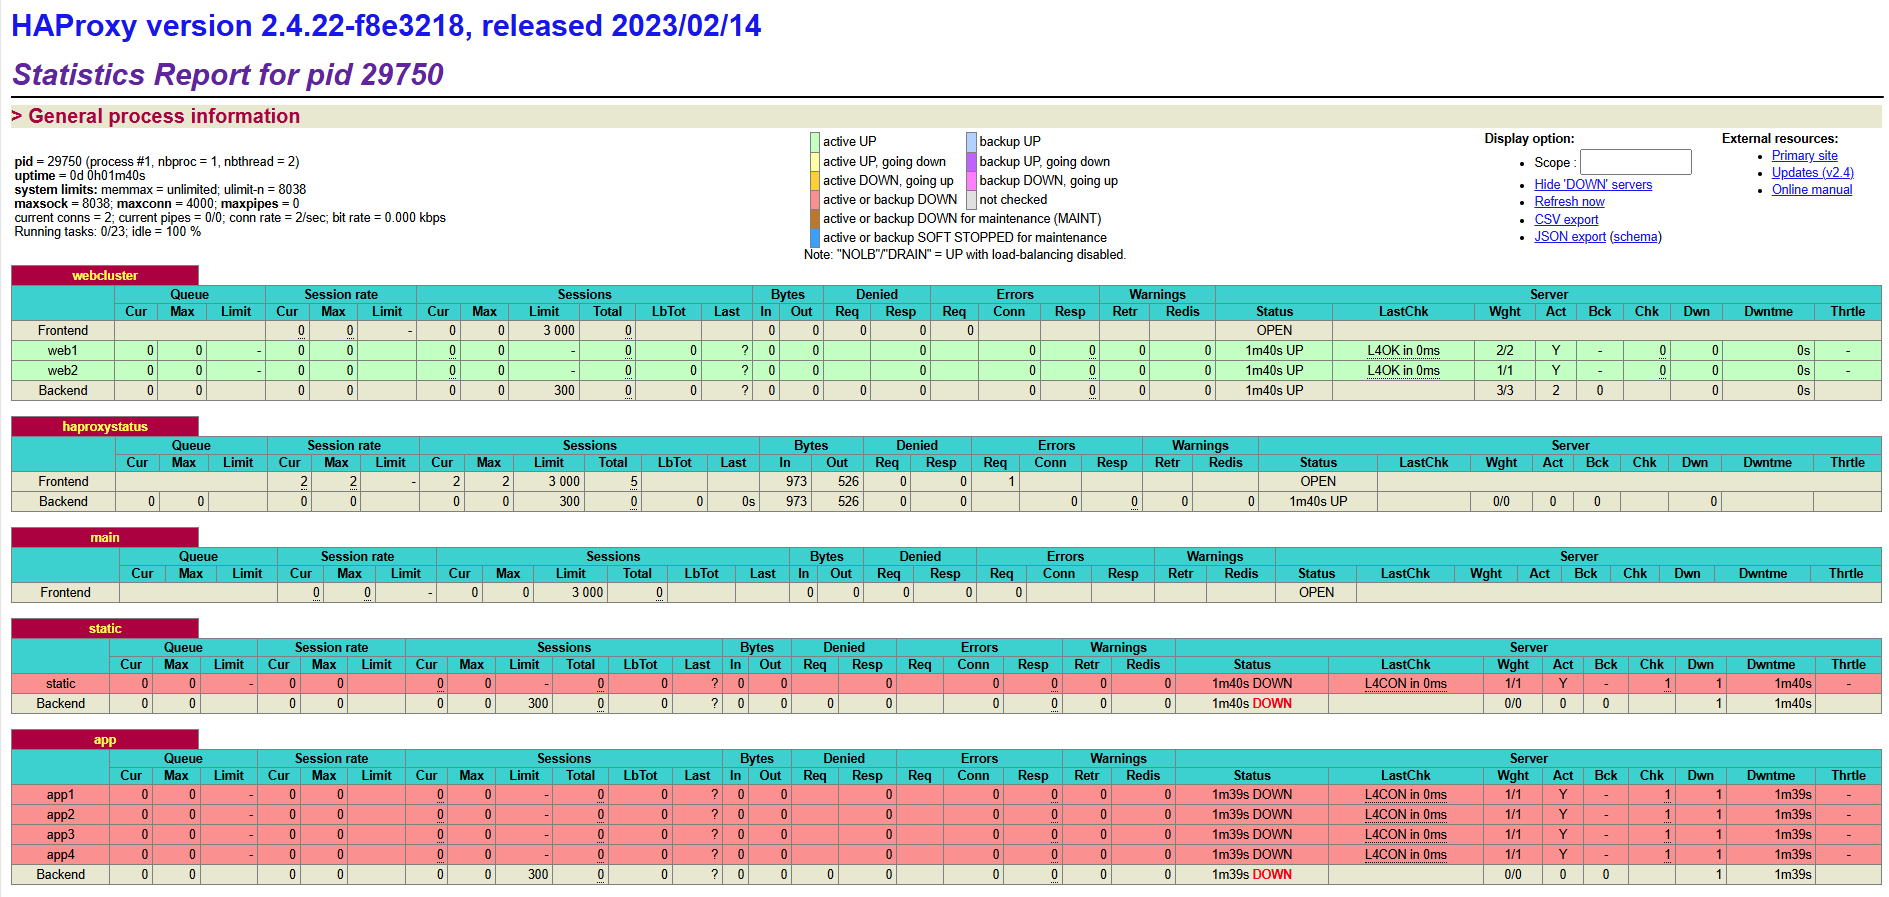Click the General process information heading

click(x=164, y=116)
